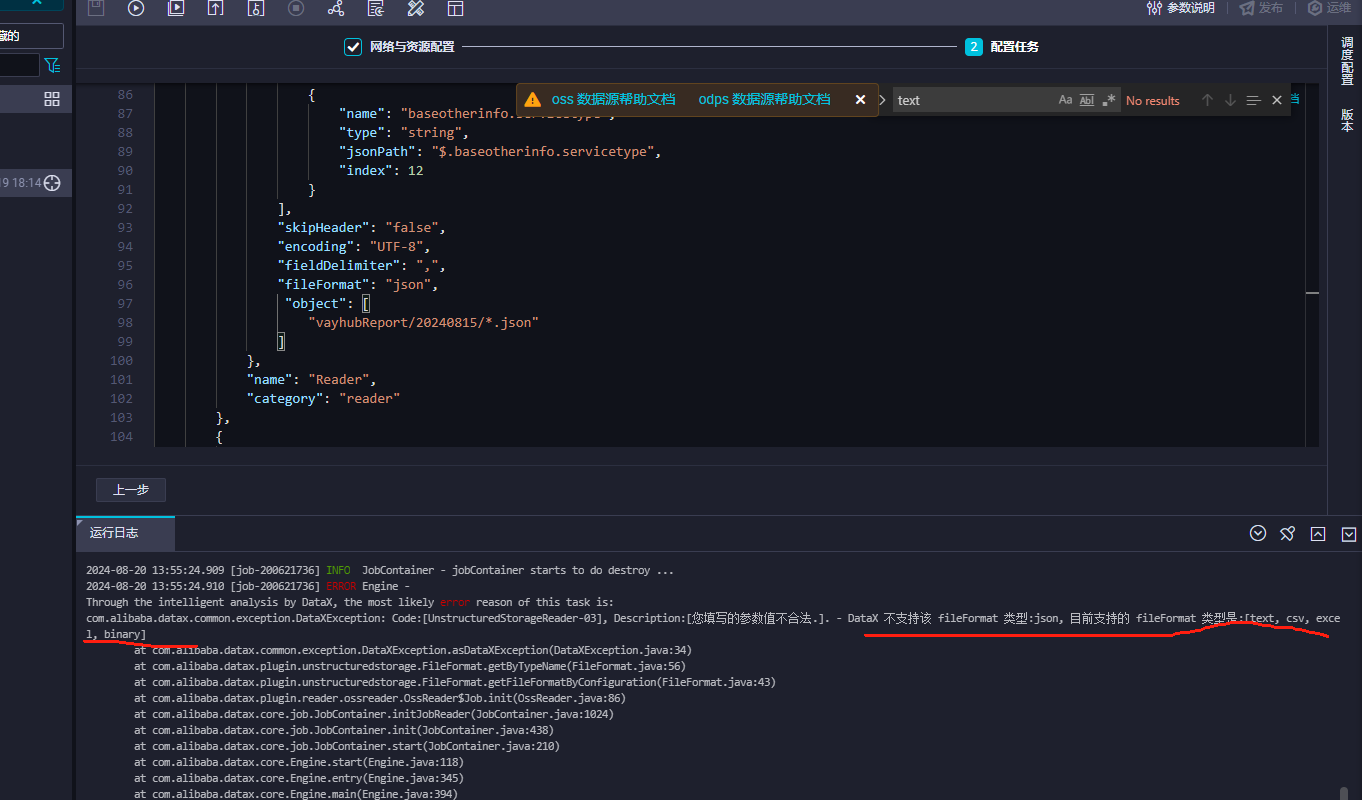Click the filter icon in left sidebar
The image size is (1362, 800).
[x=52, y=65]
